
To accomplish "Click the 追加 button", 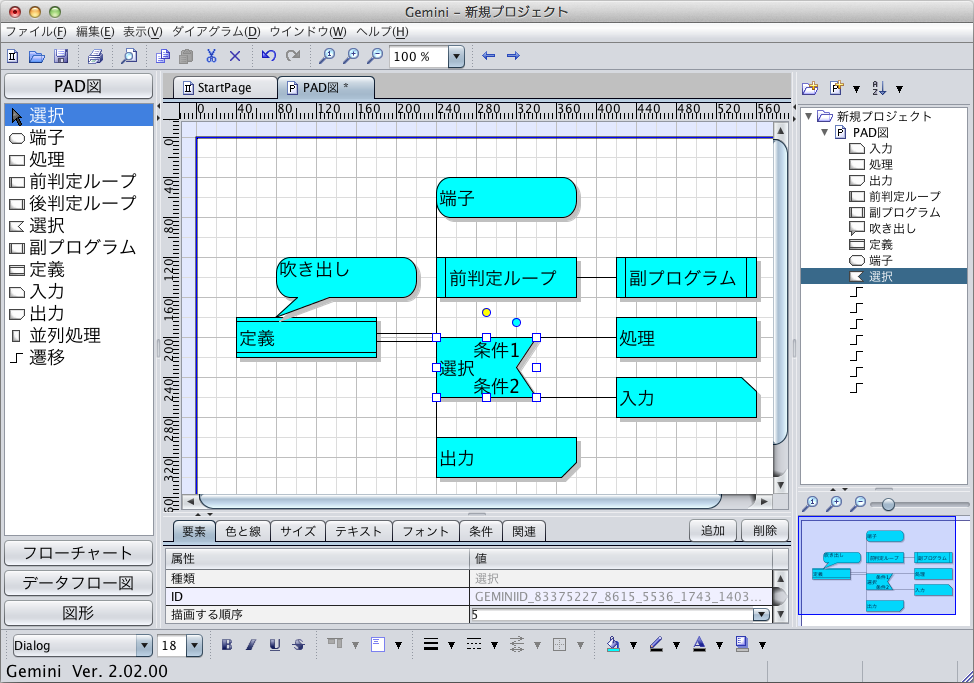I will [x=713, y=531].
